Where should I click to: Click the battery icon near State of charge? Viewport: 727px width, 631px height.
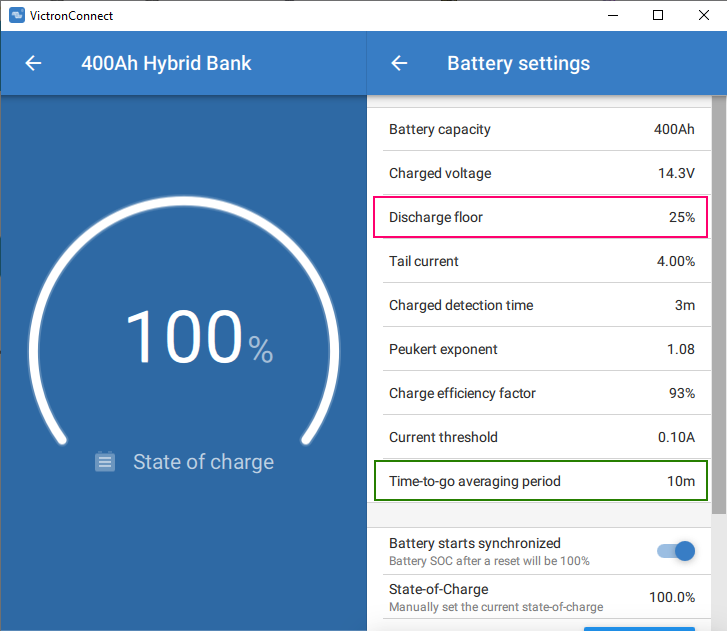[x=105, y=462]
